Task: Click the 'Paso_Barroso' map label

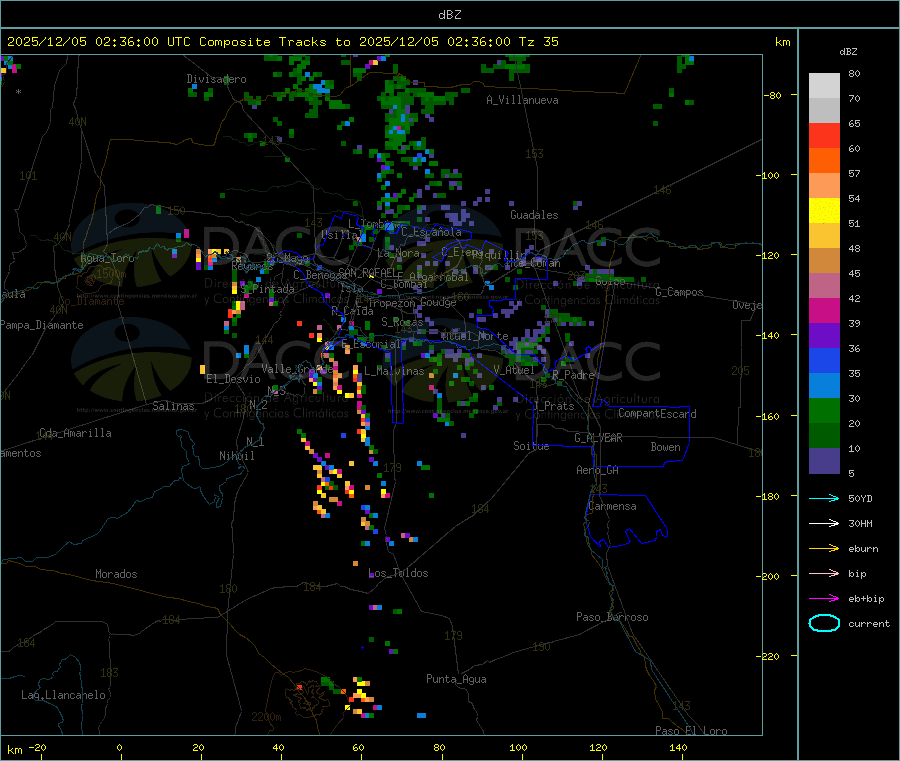Action: click(x=612, y=617)
